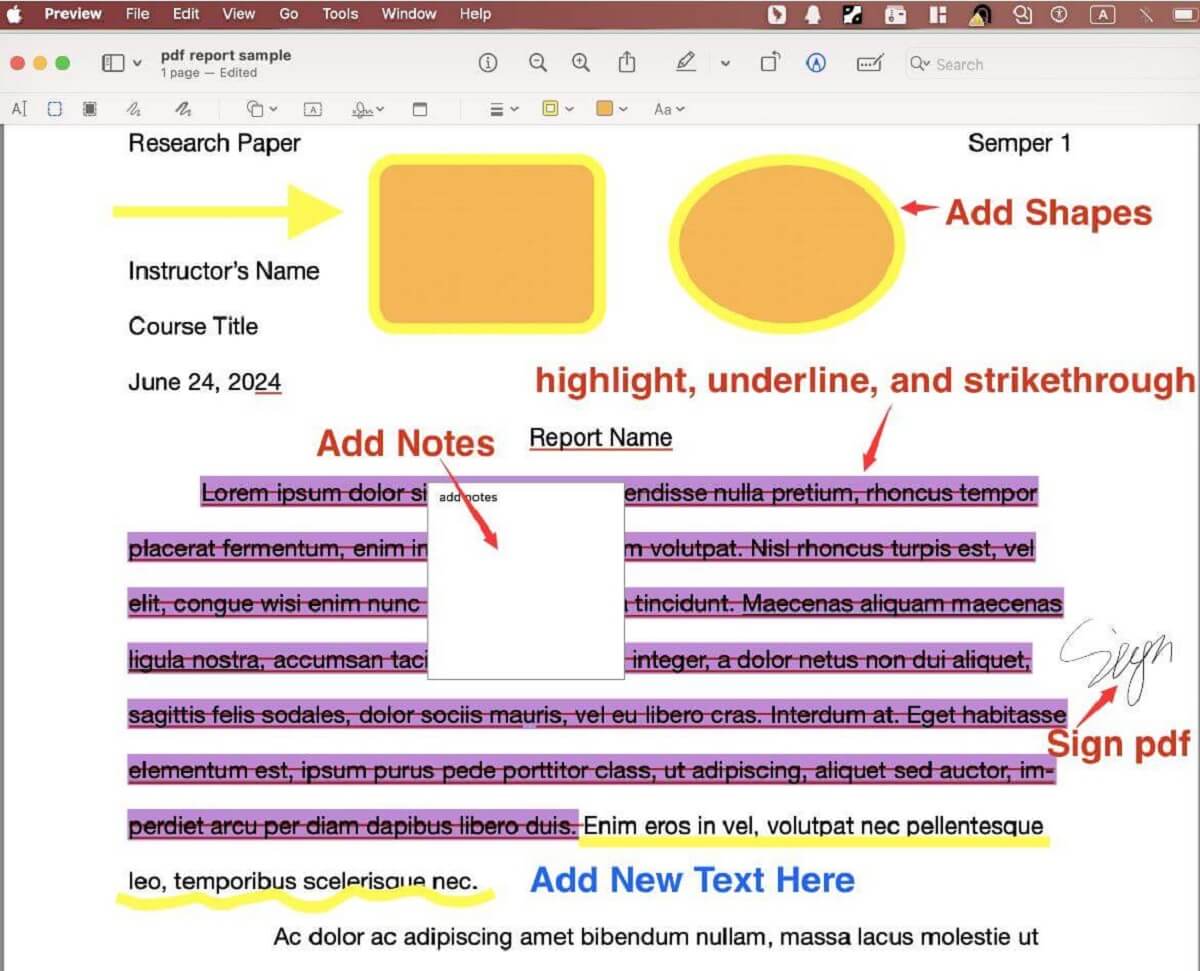1200x971 pixels.
Task: Select the Sketch tool
Action: [x=135, y=108]
